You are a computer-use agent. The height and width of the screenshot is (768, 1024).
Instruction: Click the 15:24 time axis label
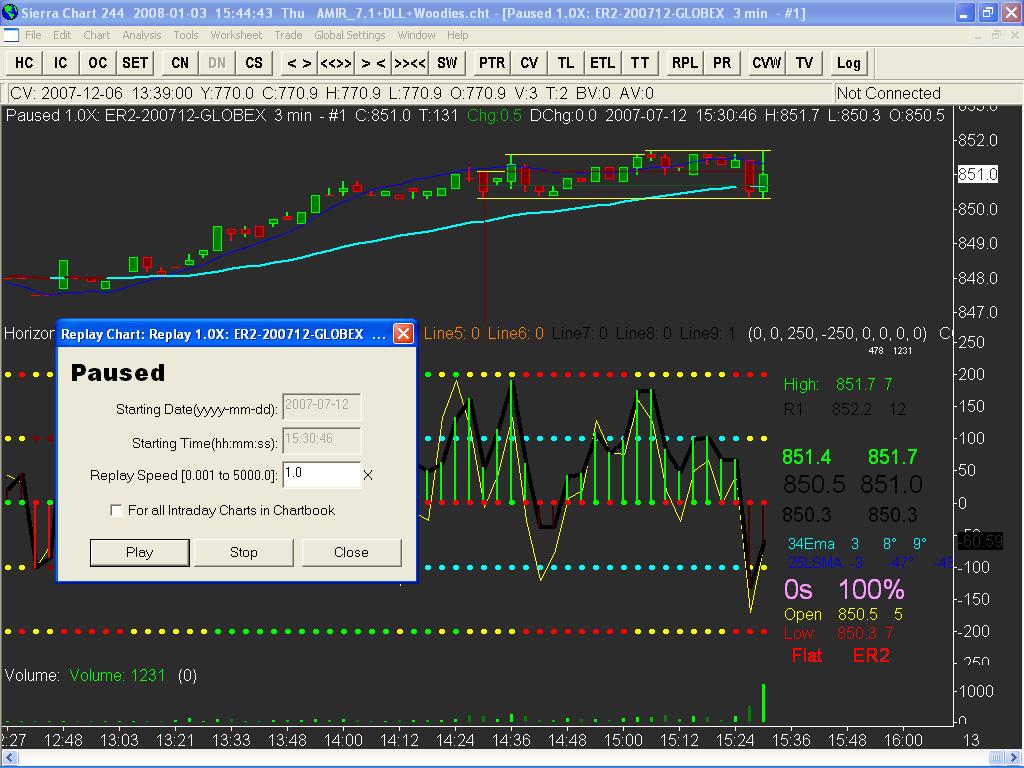(735, 740)
